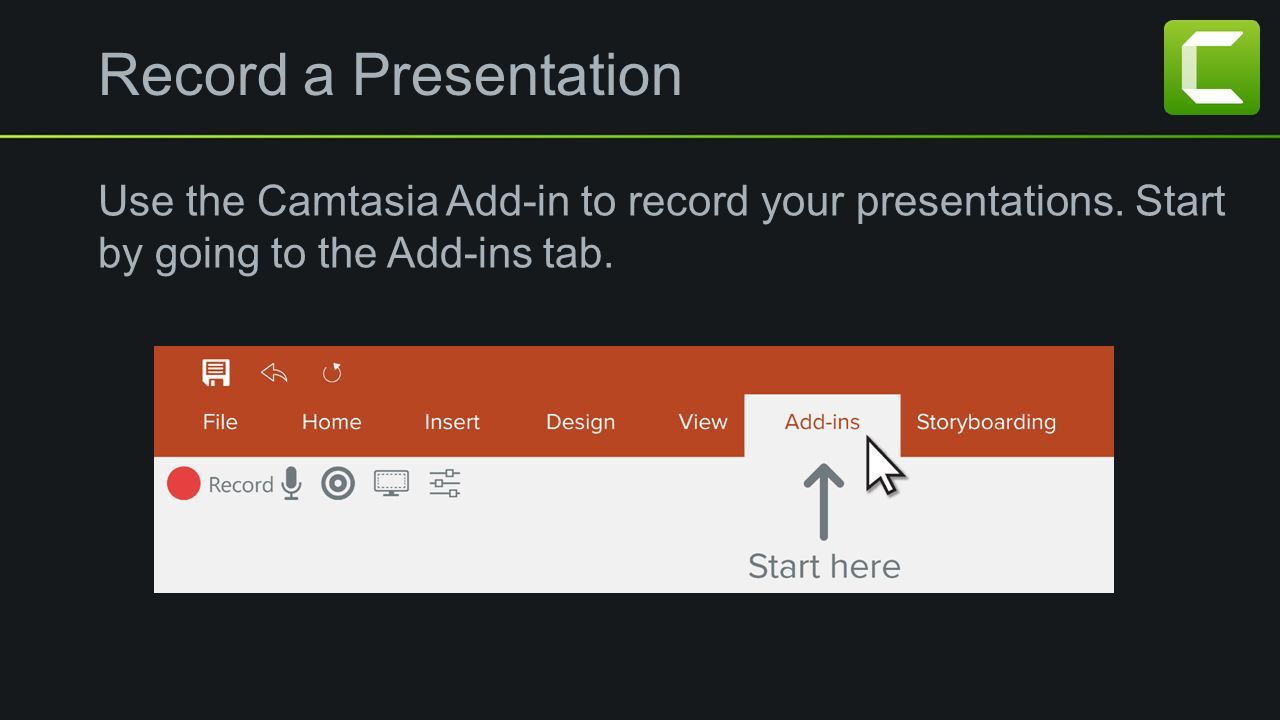
Task: Click the Start here caption
Action: [824, 566]
